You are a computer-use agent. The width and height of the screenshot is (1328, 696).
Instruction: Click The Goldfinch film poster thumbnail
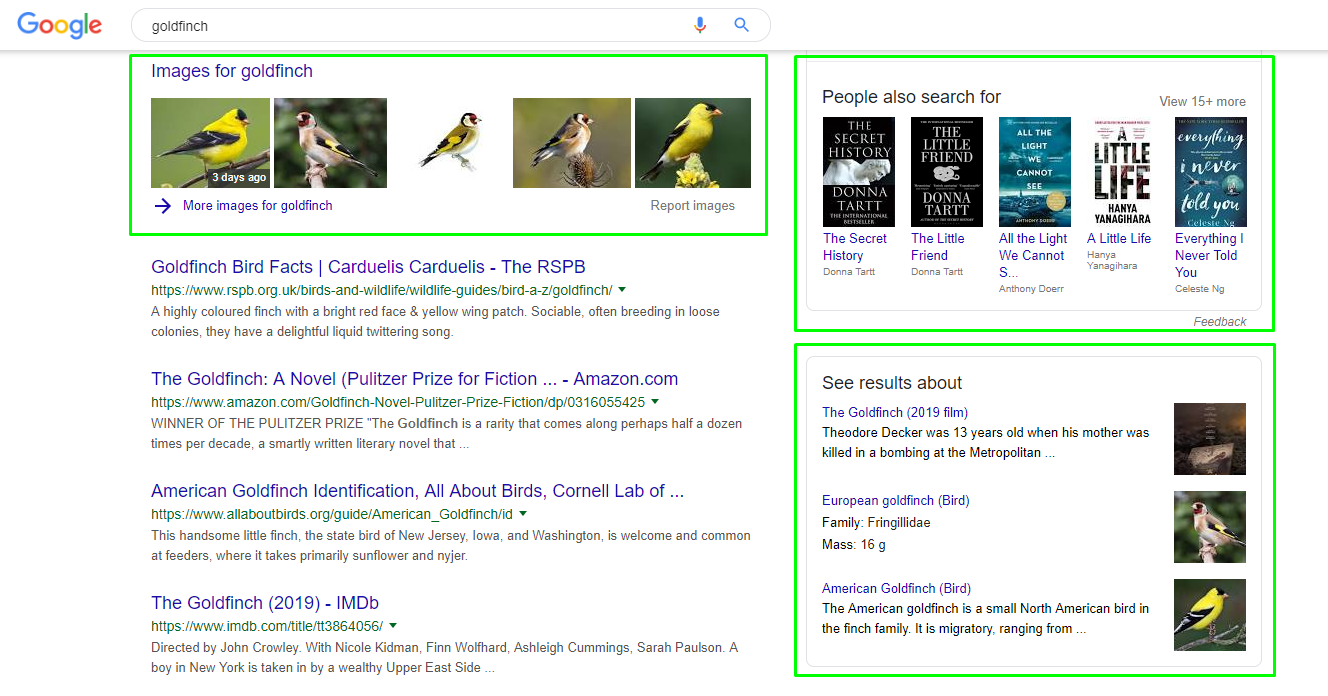click(x=1210, y=439)
